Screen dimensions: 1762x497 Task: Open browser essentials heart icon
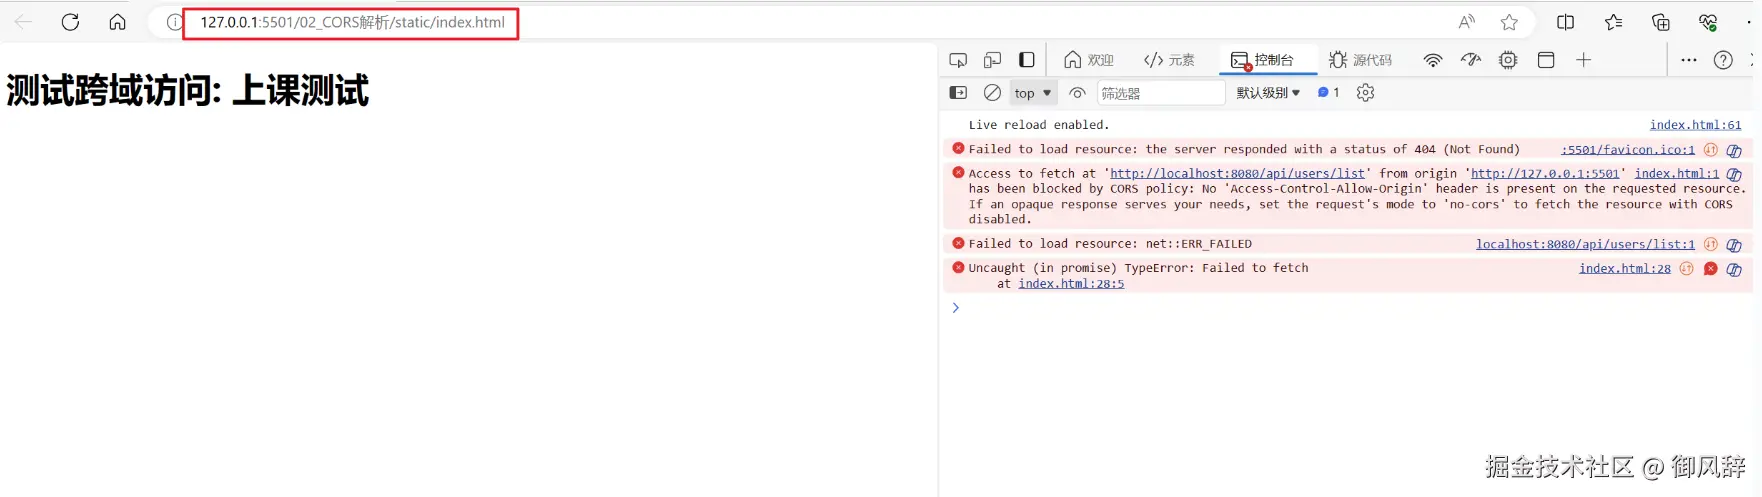pyautogui.click(x=1707, y=22)
